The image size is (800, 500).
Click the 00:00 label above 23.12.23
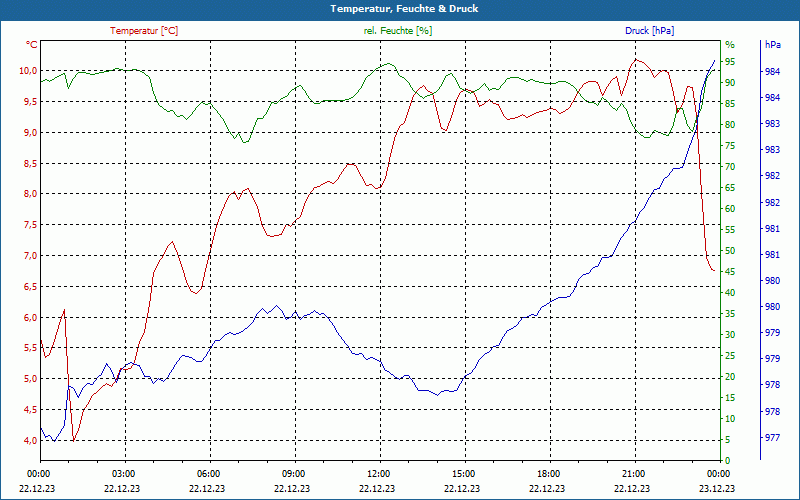717,473
